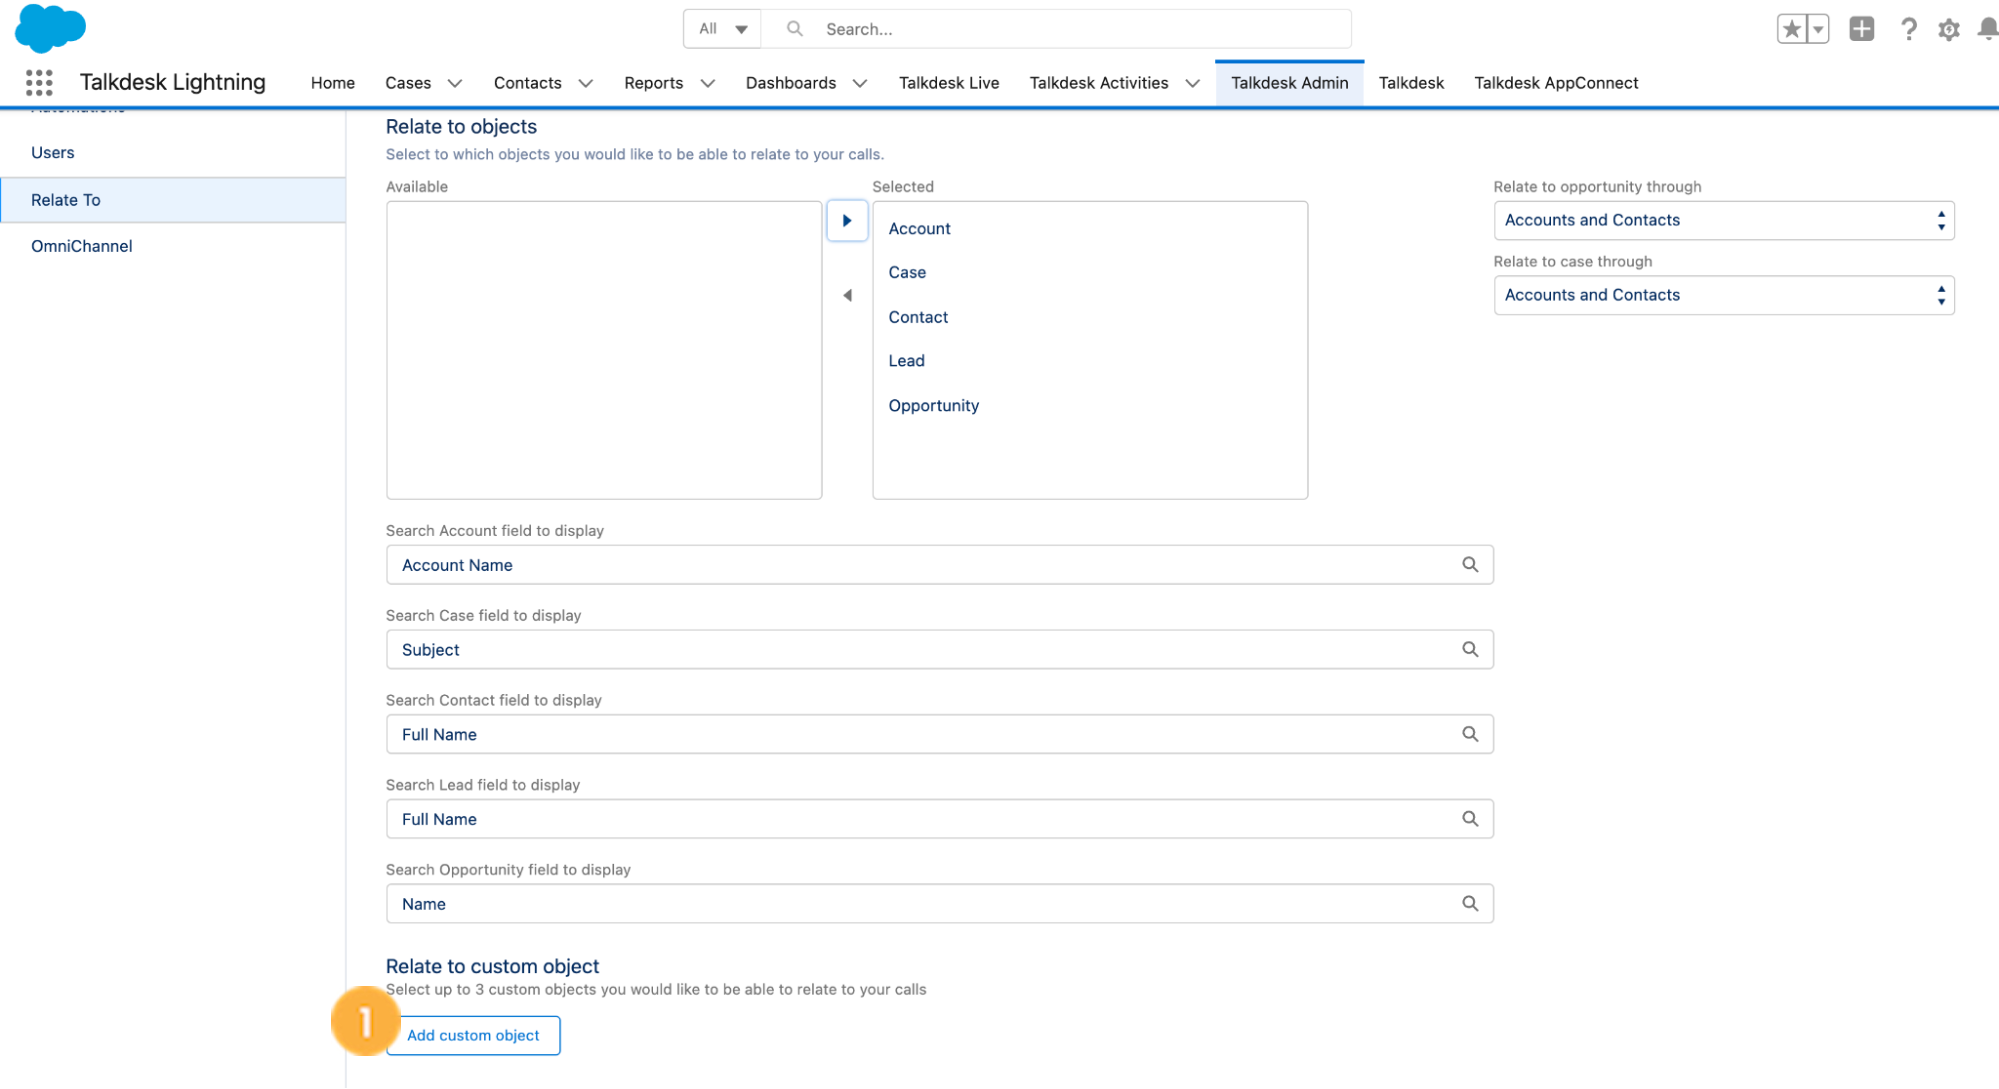Open the favorites list dropdown arrow

point(1818,29)
